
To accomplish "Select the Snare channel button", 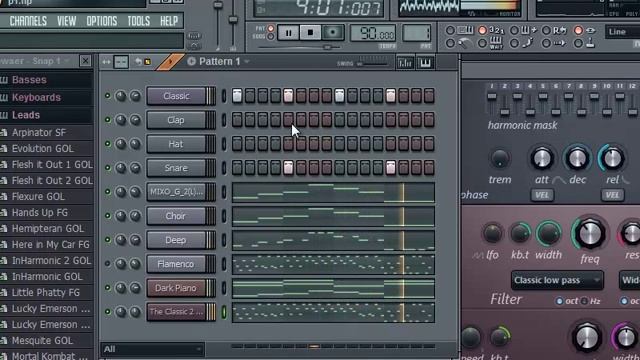I will pos(176,168).
